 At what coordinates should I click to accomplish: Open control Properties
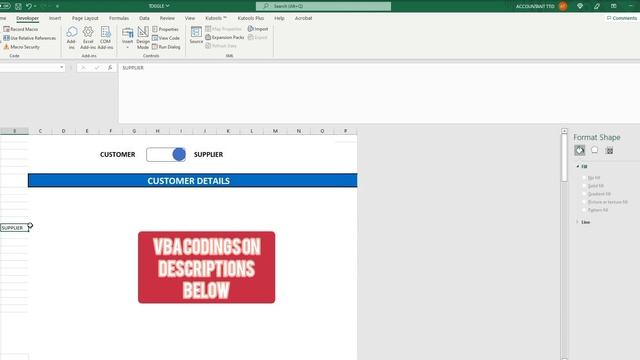pyautogui.click(x=165, y=29)
